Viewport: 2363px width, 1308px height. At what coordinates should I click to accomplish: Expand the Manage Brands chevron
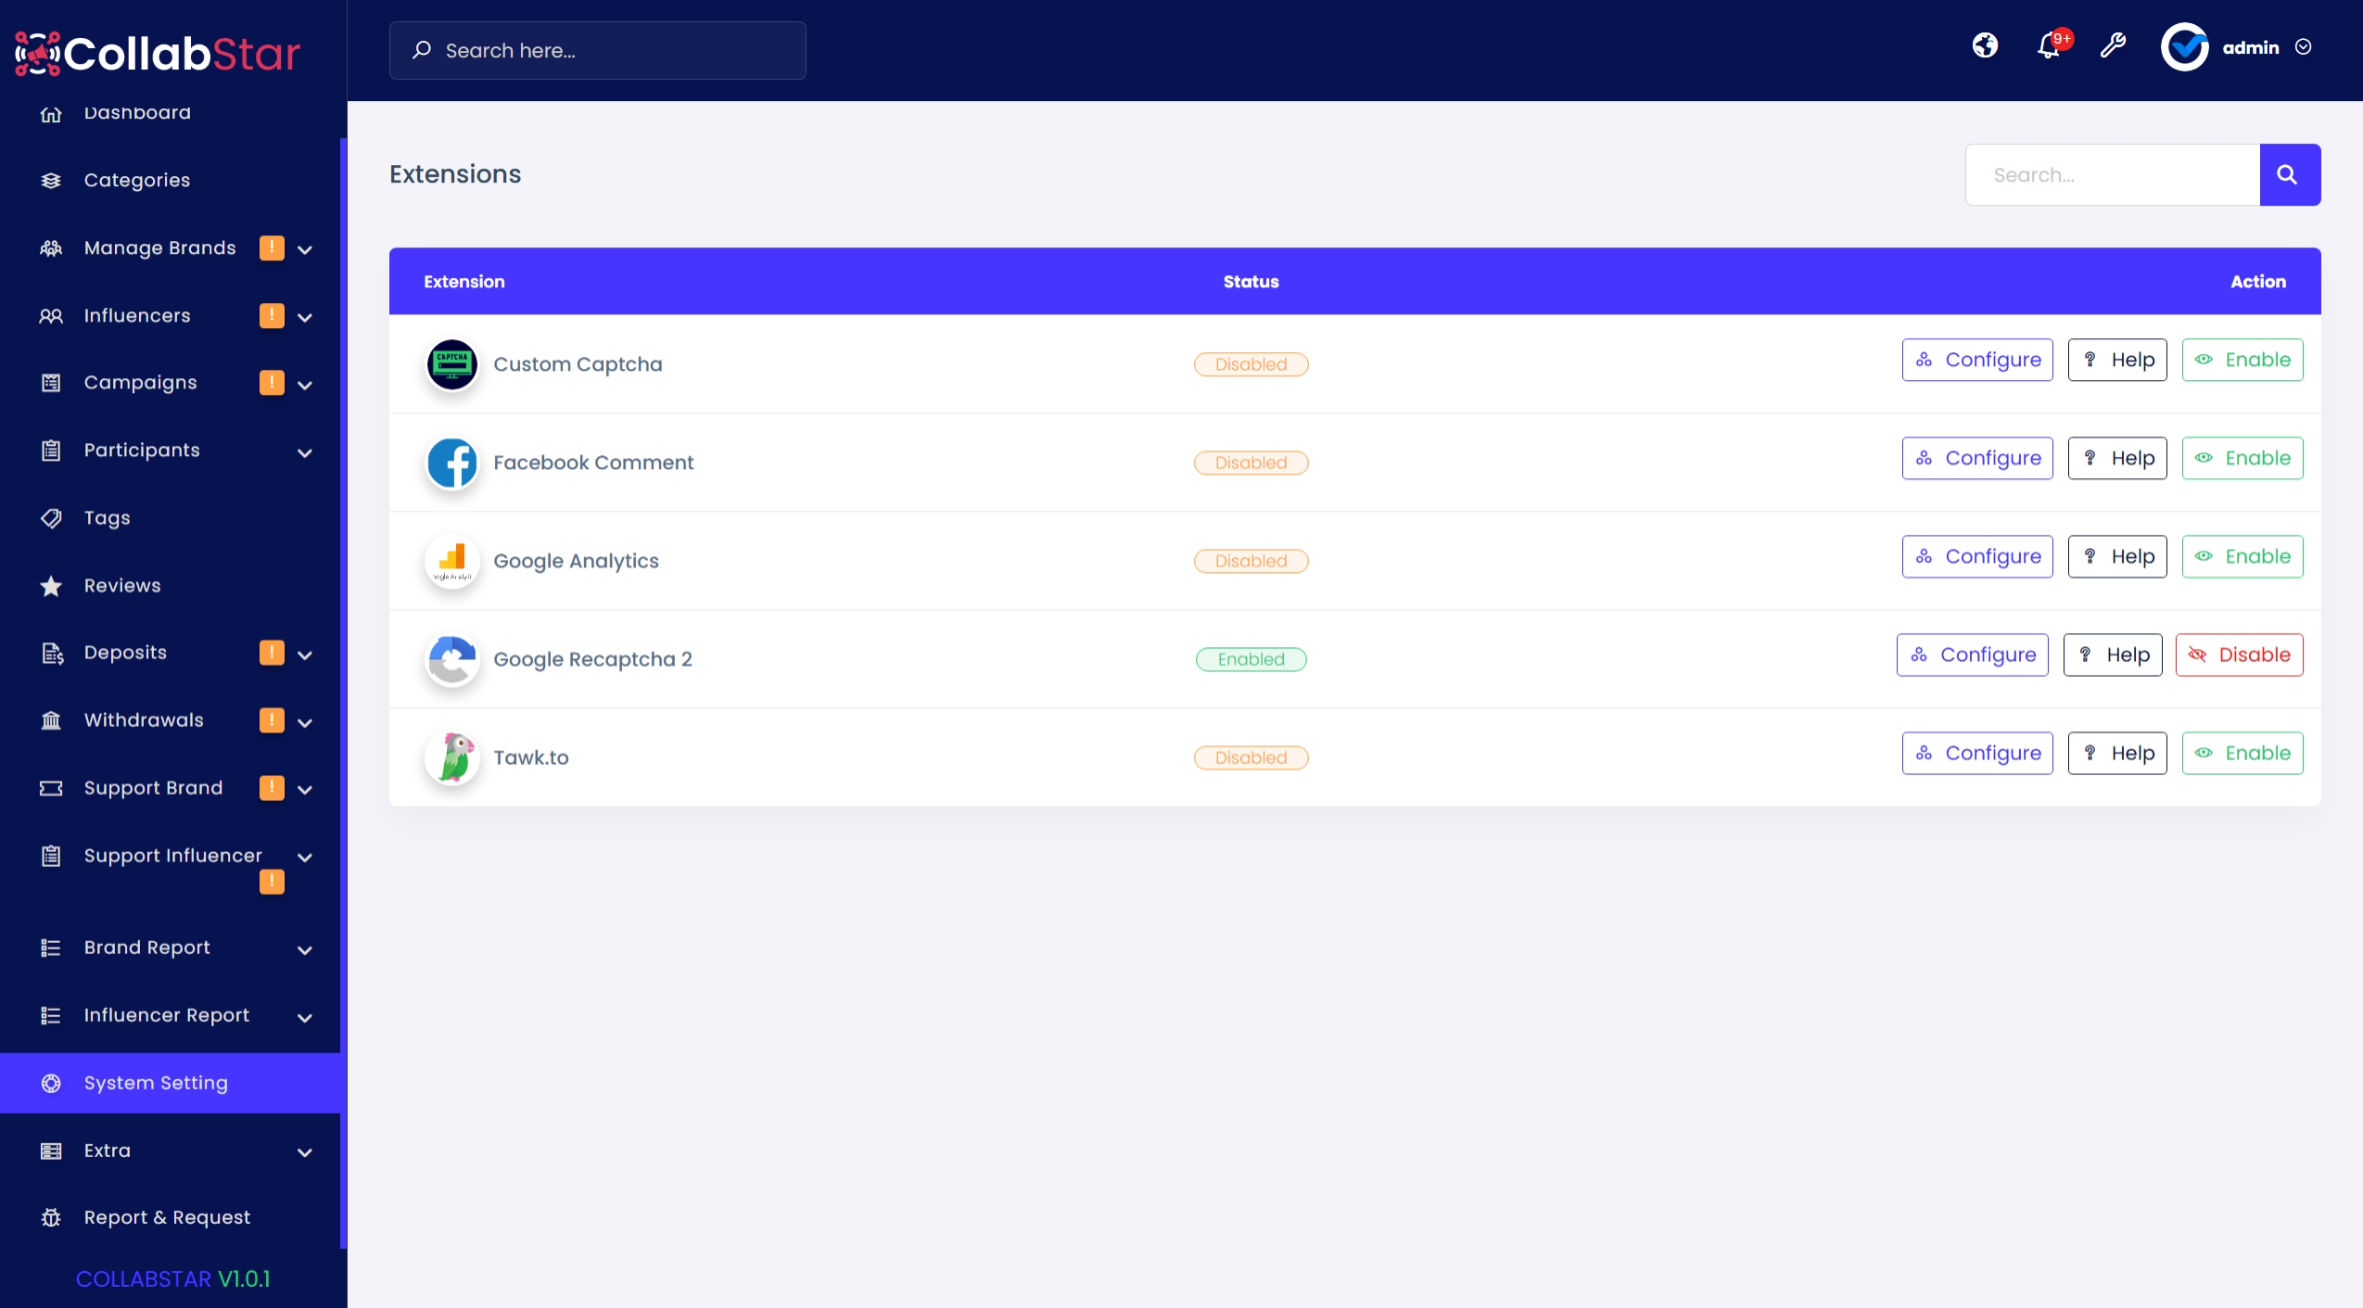[x=305, y=249]
